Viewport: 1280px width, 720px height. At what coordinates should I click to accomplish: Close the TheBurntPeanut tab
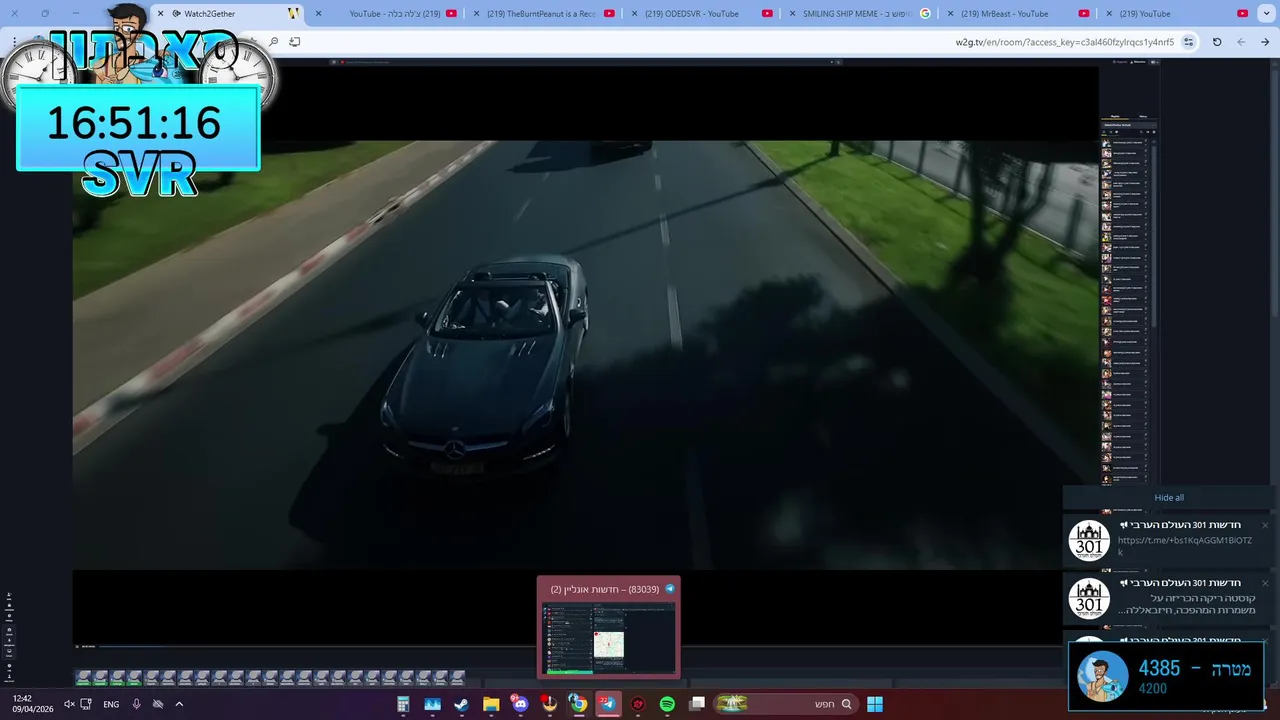coord(476,14)
